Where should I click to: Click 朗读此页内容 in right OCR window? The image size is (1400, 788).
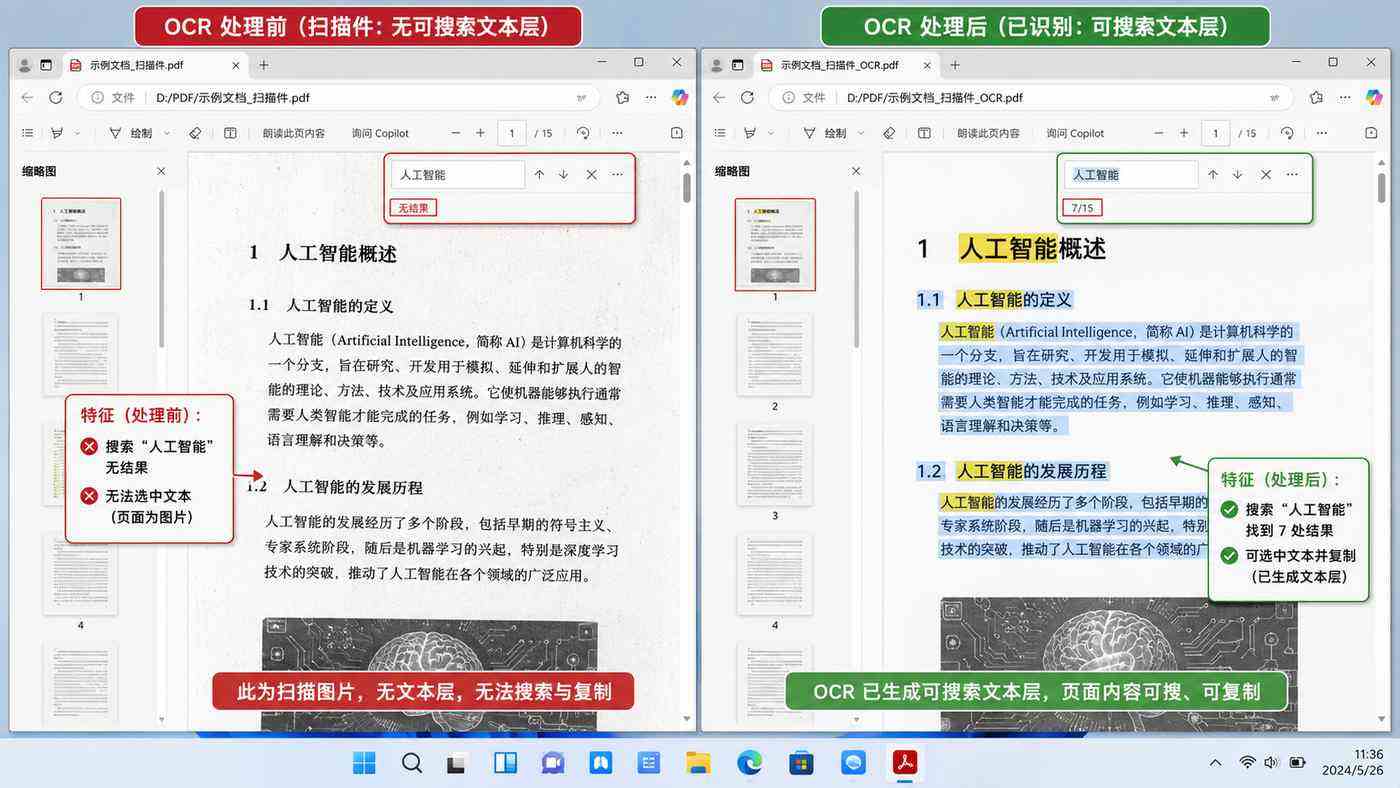tap(988, 133)
